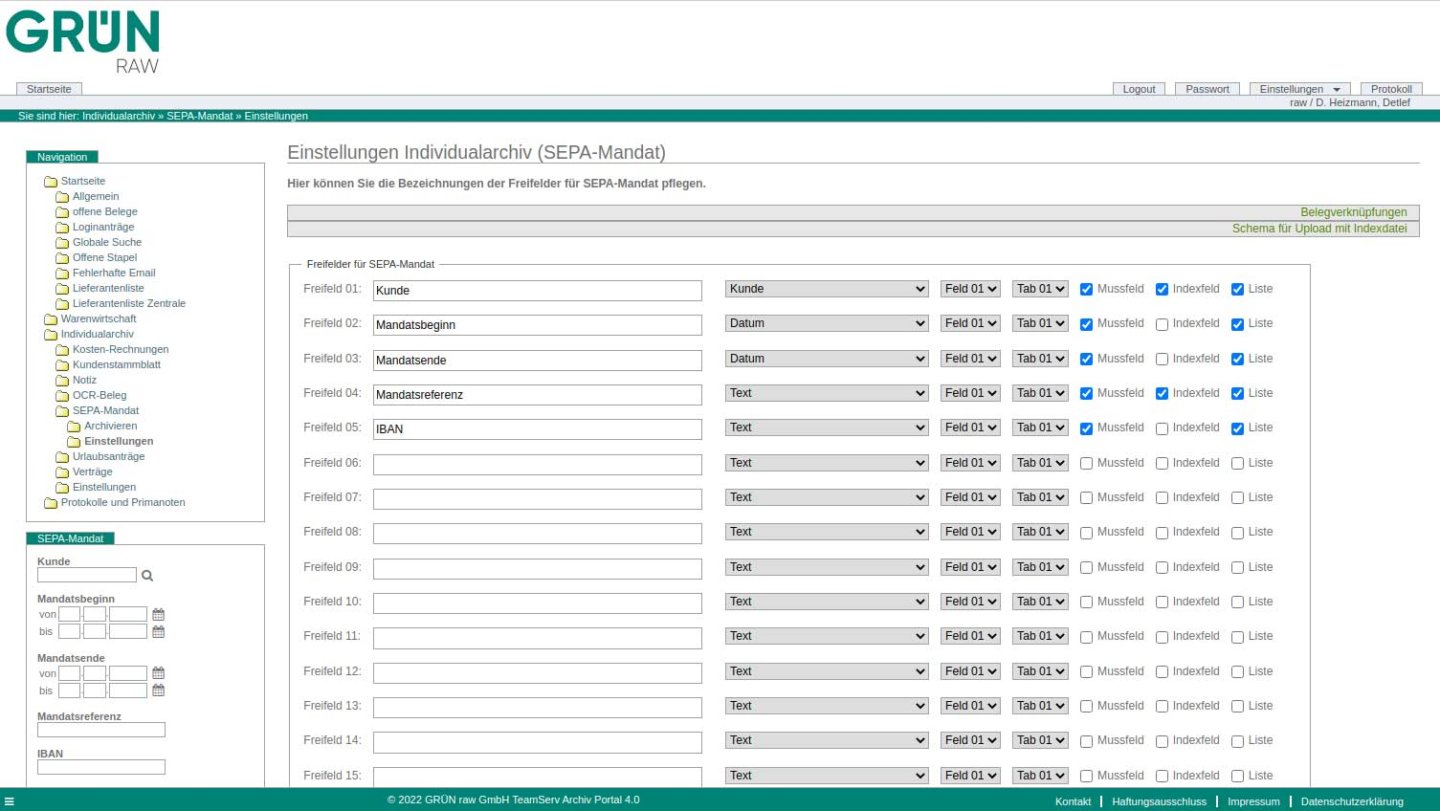Click folder icon beside Urlaubsanträge
Image resolution: width=1440 pixels, height=811 pixels.
pos(62,457)
